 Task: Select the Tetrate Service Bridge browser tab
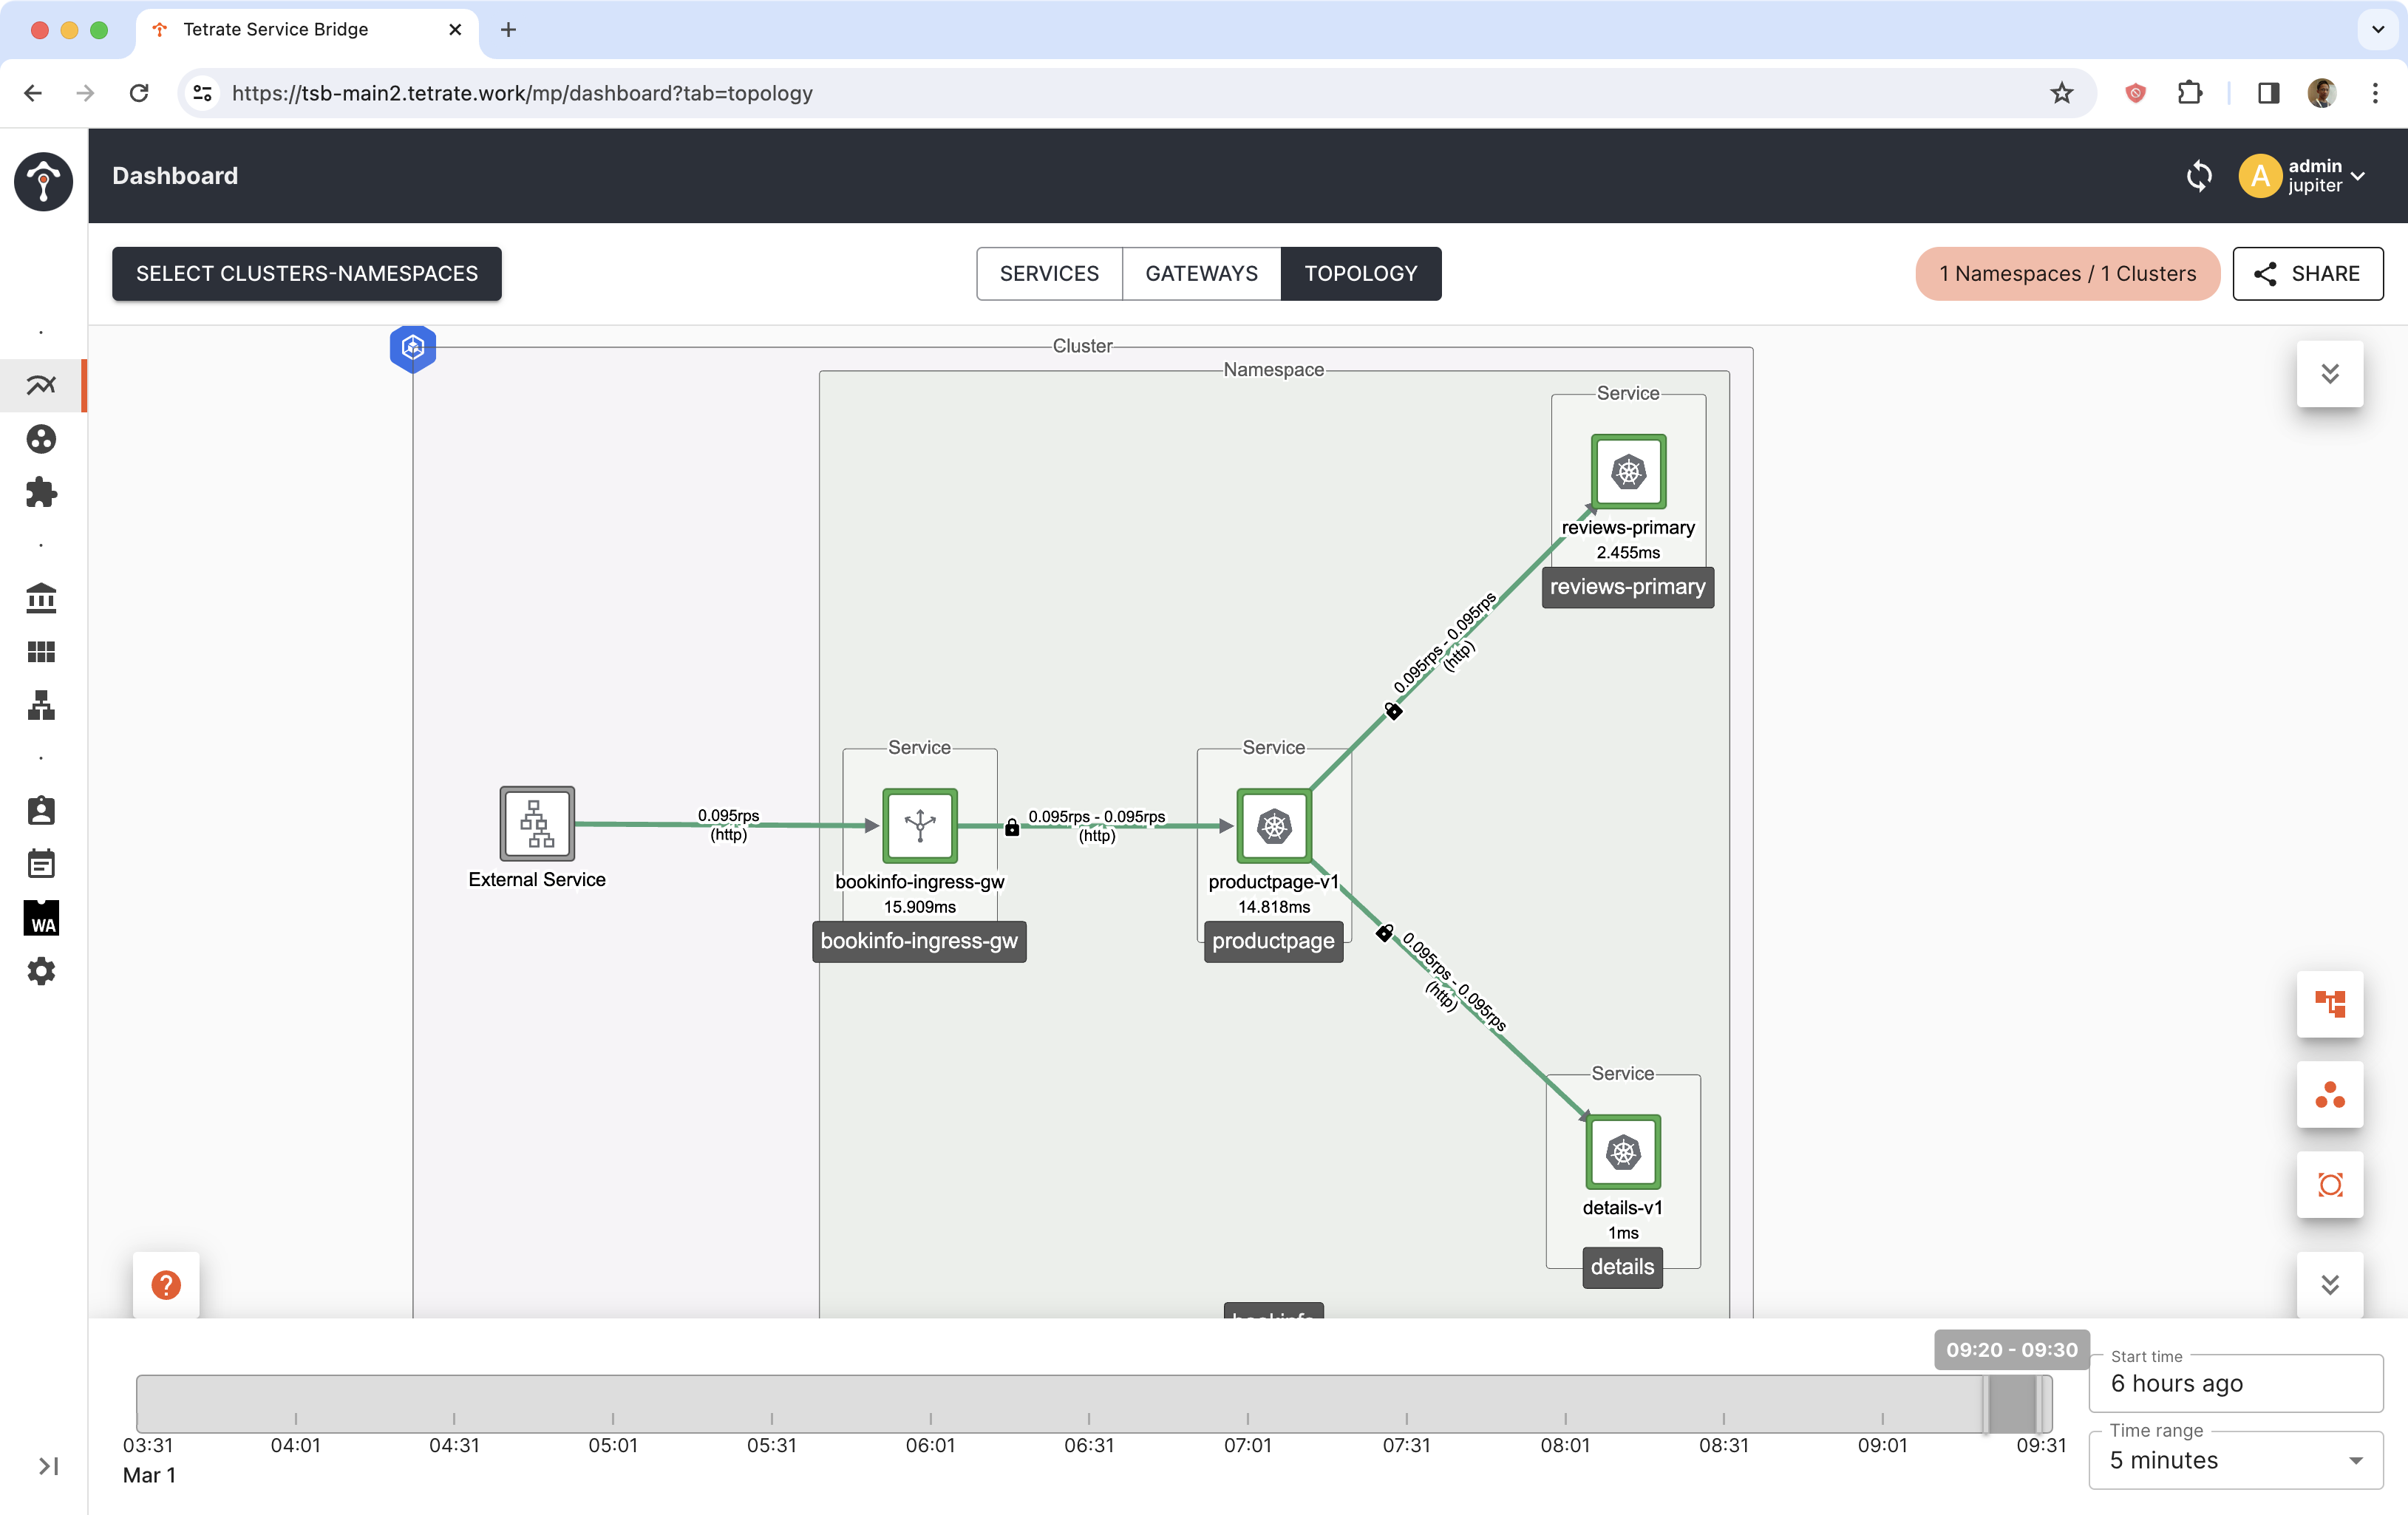click(x=306, y=30)
